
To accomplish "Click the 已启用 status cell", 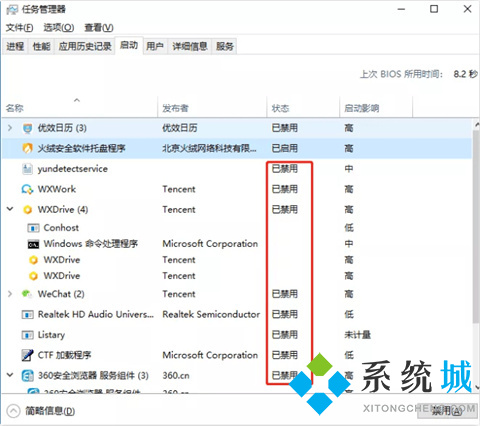I will pyautogui.click(x=285, y=148).
